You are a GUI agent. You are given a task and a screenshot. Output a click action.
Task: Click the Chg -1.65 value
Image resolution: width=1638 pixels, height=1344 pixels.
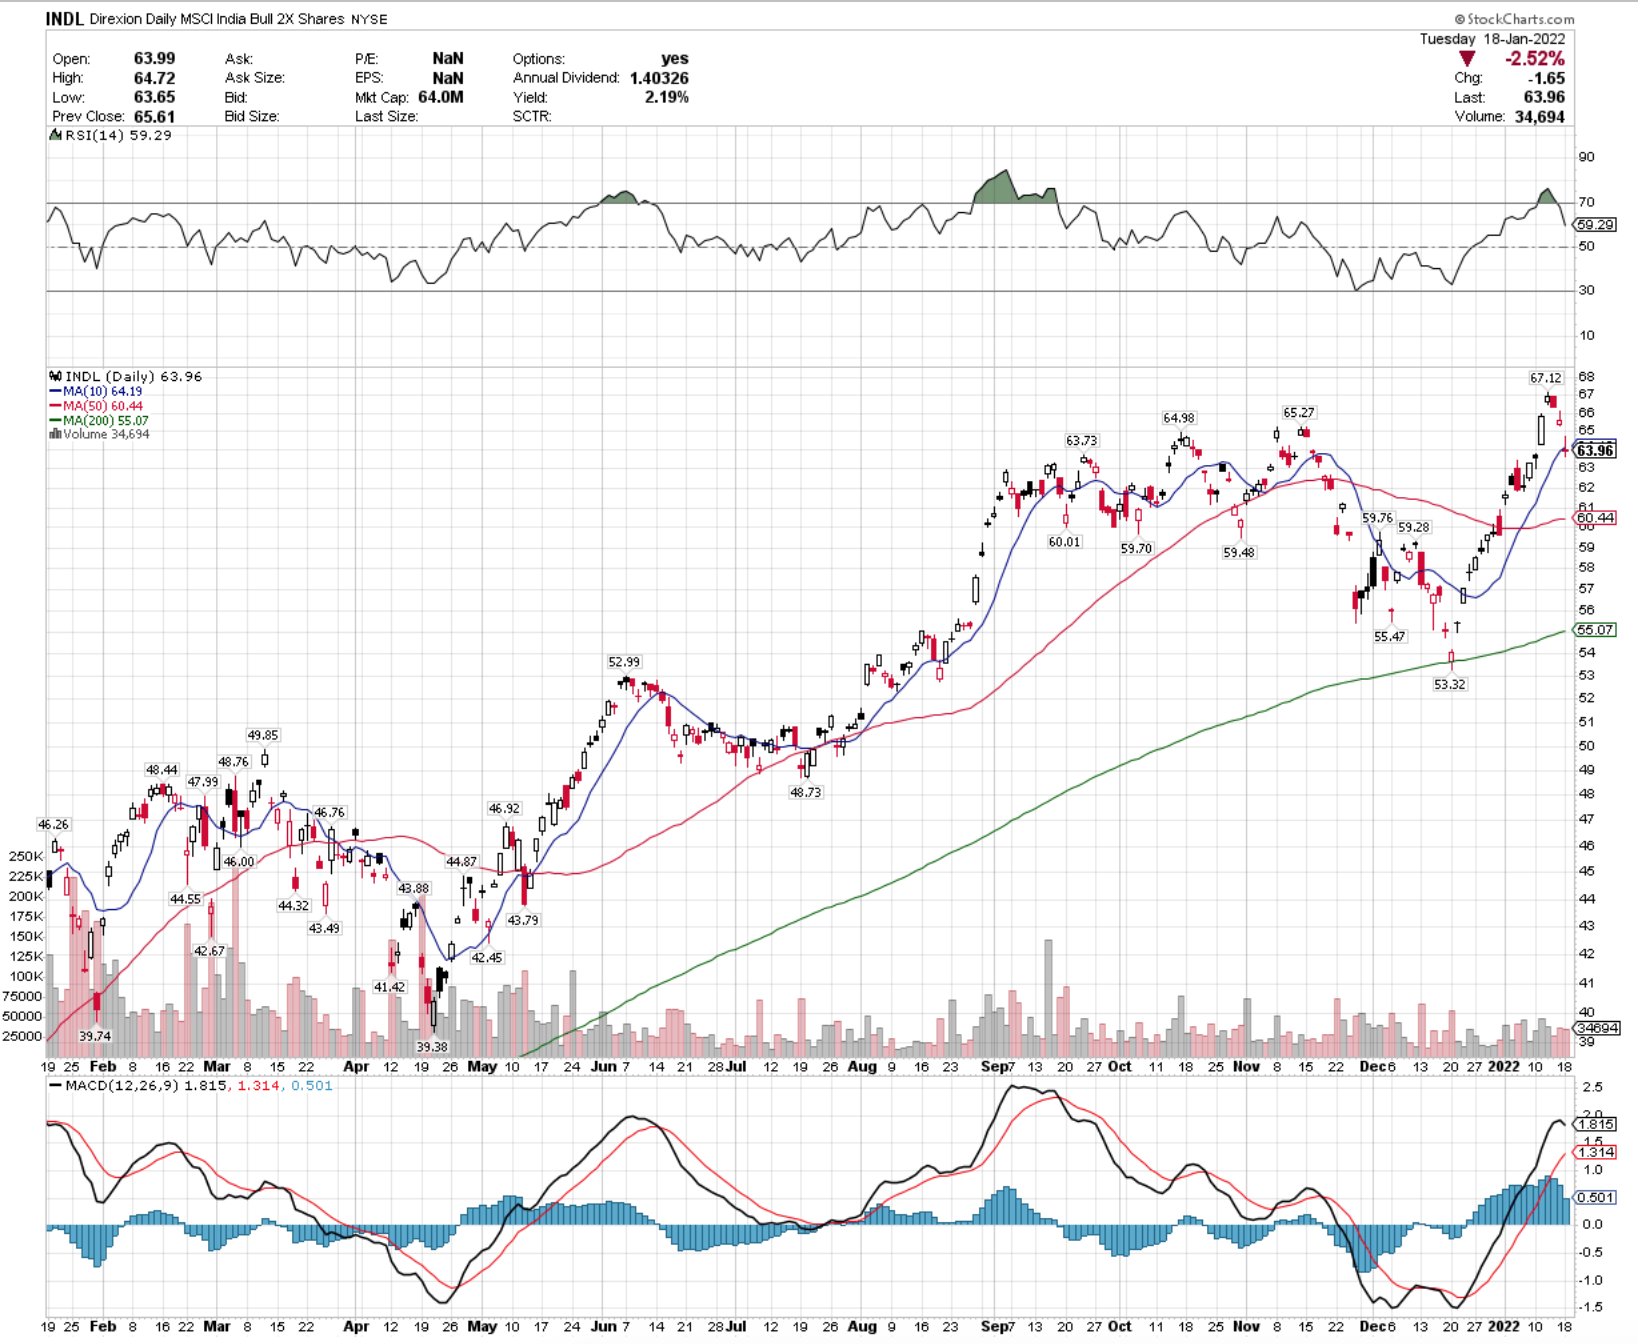pyautogui.click(x=1548, y=78)
